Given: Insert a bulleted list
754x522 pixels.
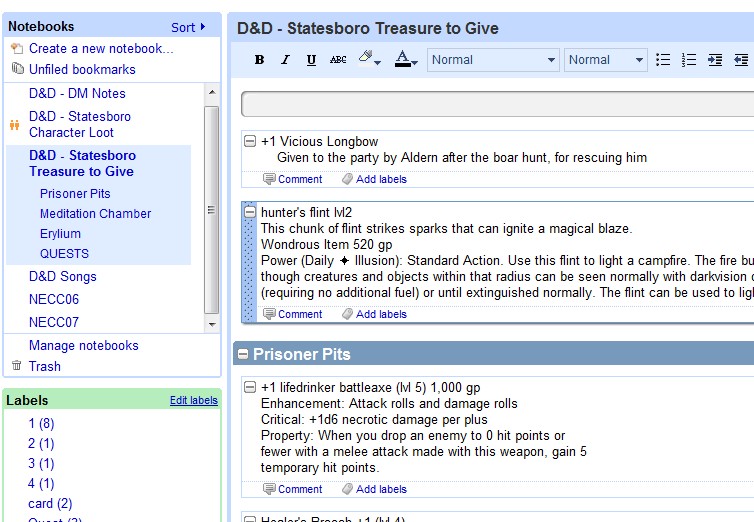Looking at the screenshot, I should (663, 60).
